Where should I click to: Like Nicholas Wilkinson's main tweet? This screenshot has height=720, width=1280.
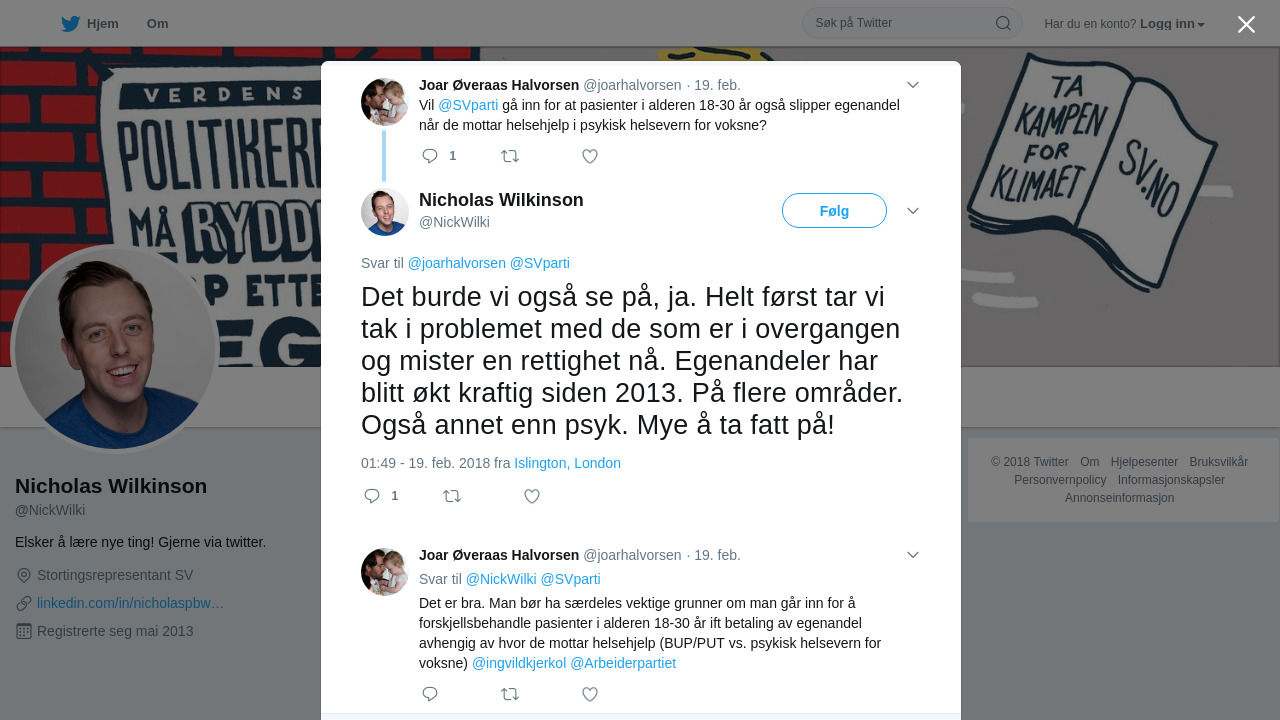(532, 496)
